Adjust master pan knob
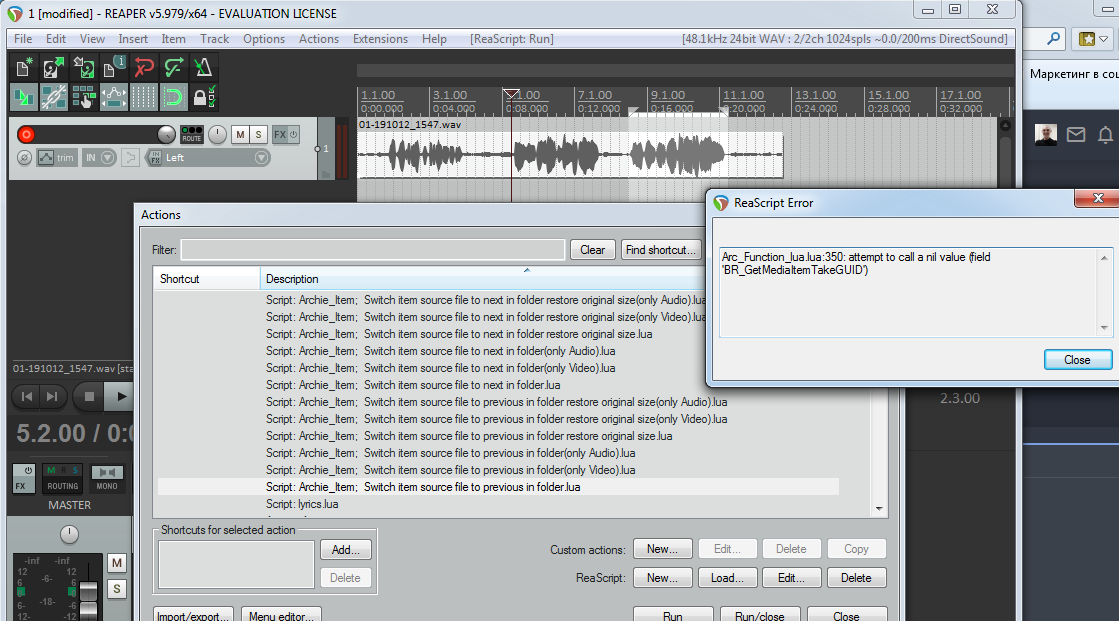 click(x=69, y=534)
